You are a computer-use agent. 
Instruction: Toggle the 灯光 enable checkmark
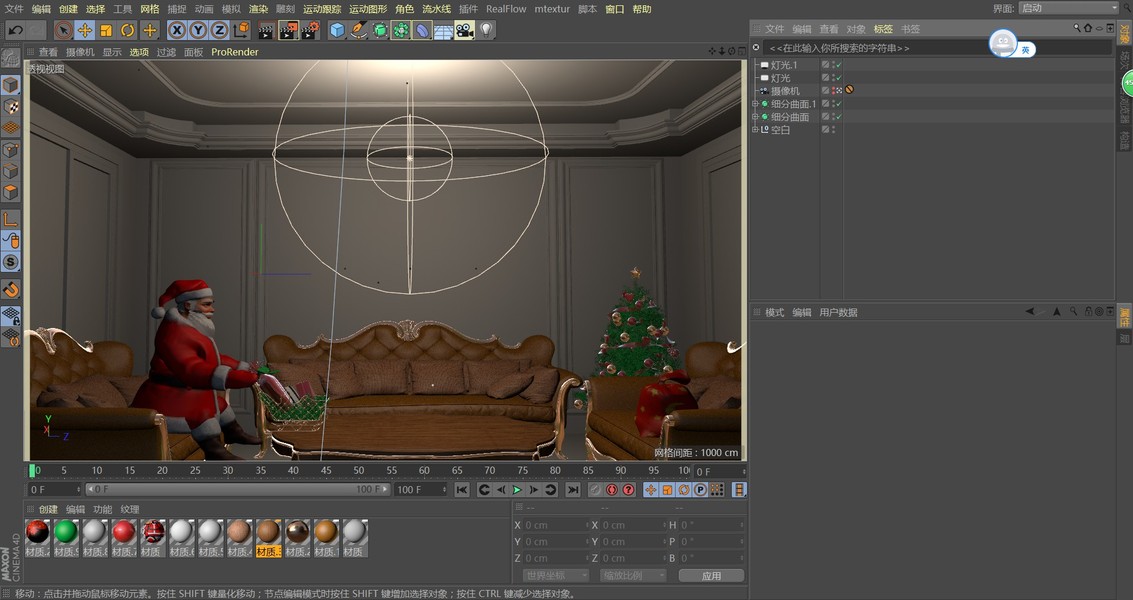pos(839,78)
